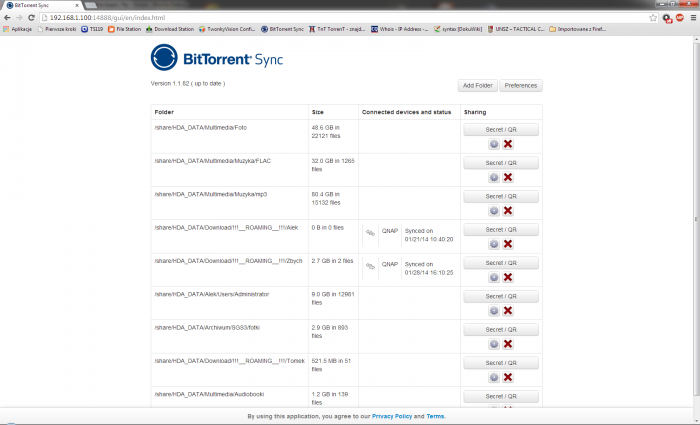Open the Importowane z Firef... bookmarks folder

(x=577, y=29)
